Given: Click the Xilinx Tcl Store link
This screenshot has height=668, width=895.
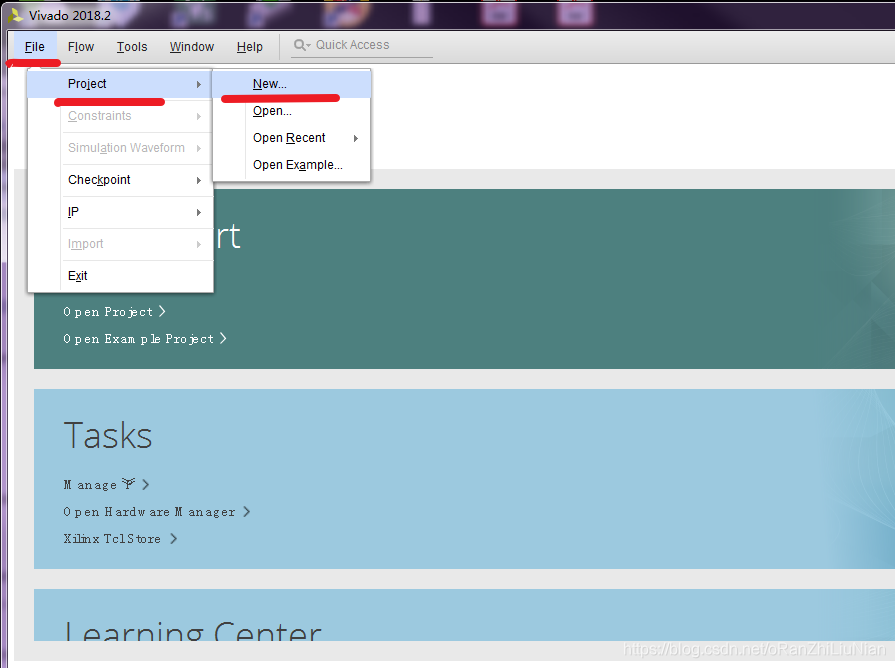Looking at the screenshot, I should pyautogui.click(x=112, y=538).
